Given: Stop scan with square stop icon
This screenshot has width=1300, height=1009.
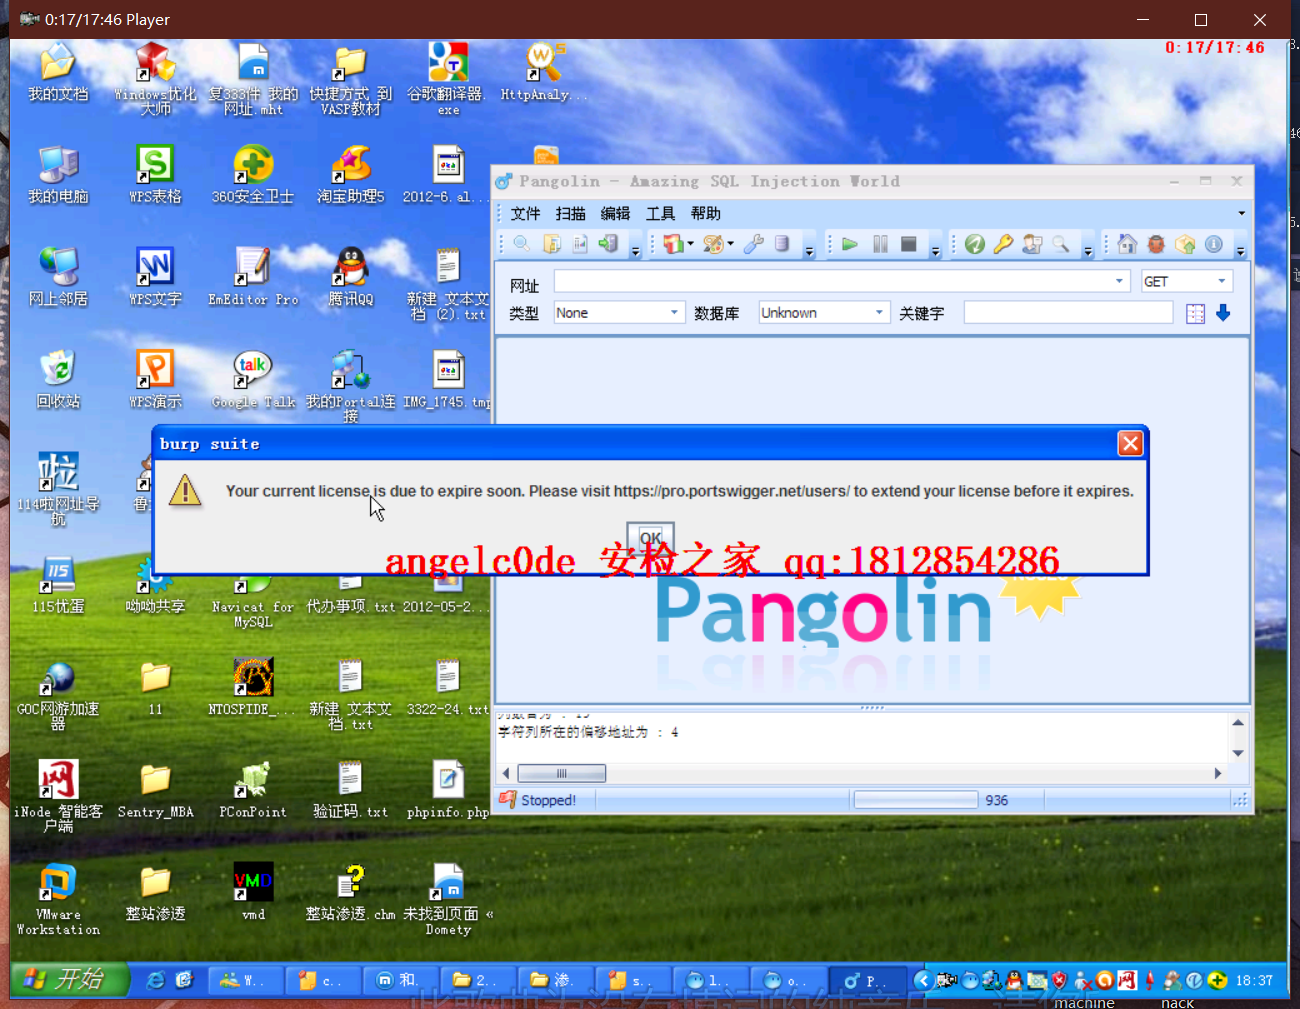Looking at the screenshot, I should (909, 244).
